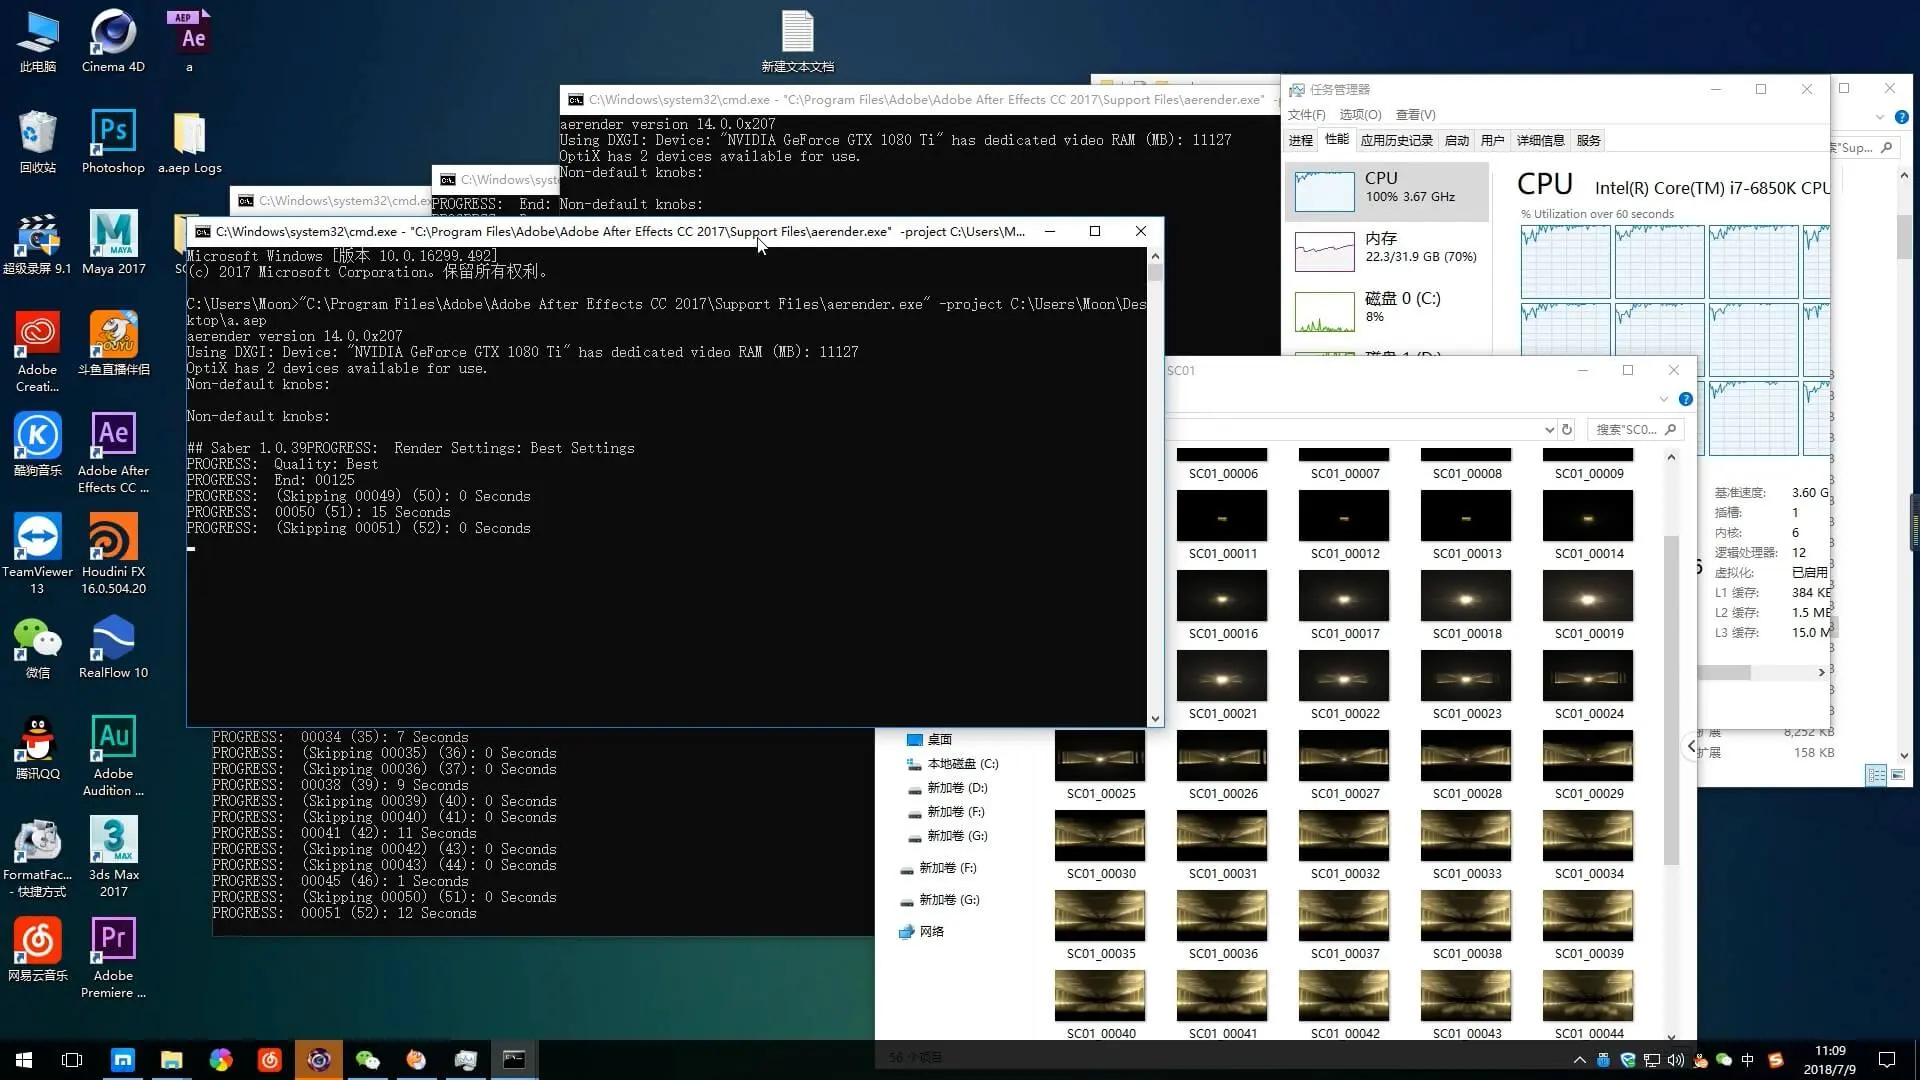The width and height of the screenshot is (1920, 1080).
Task: Select the TeamViewer 13 desktop icon
Action: tap(37, 554)
